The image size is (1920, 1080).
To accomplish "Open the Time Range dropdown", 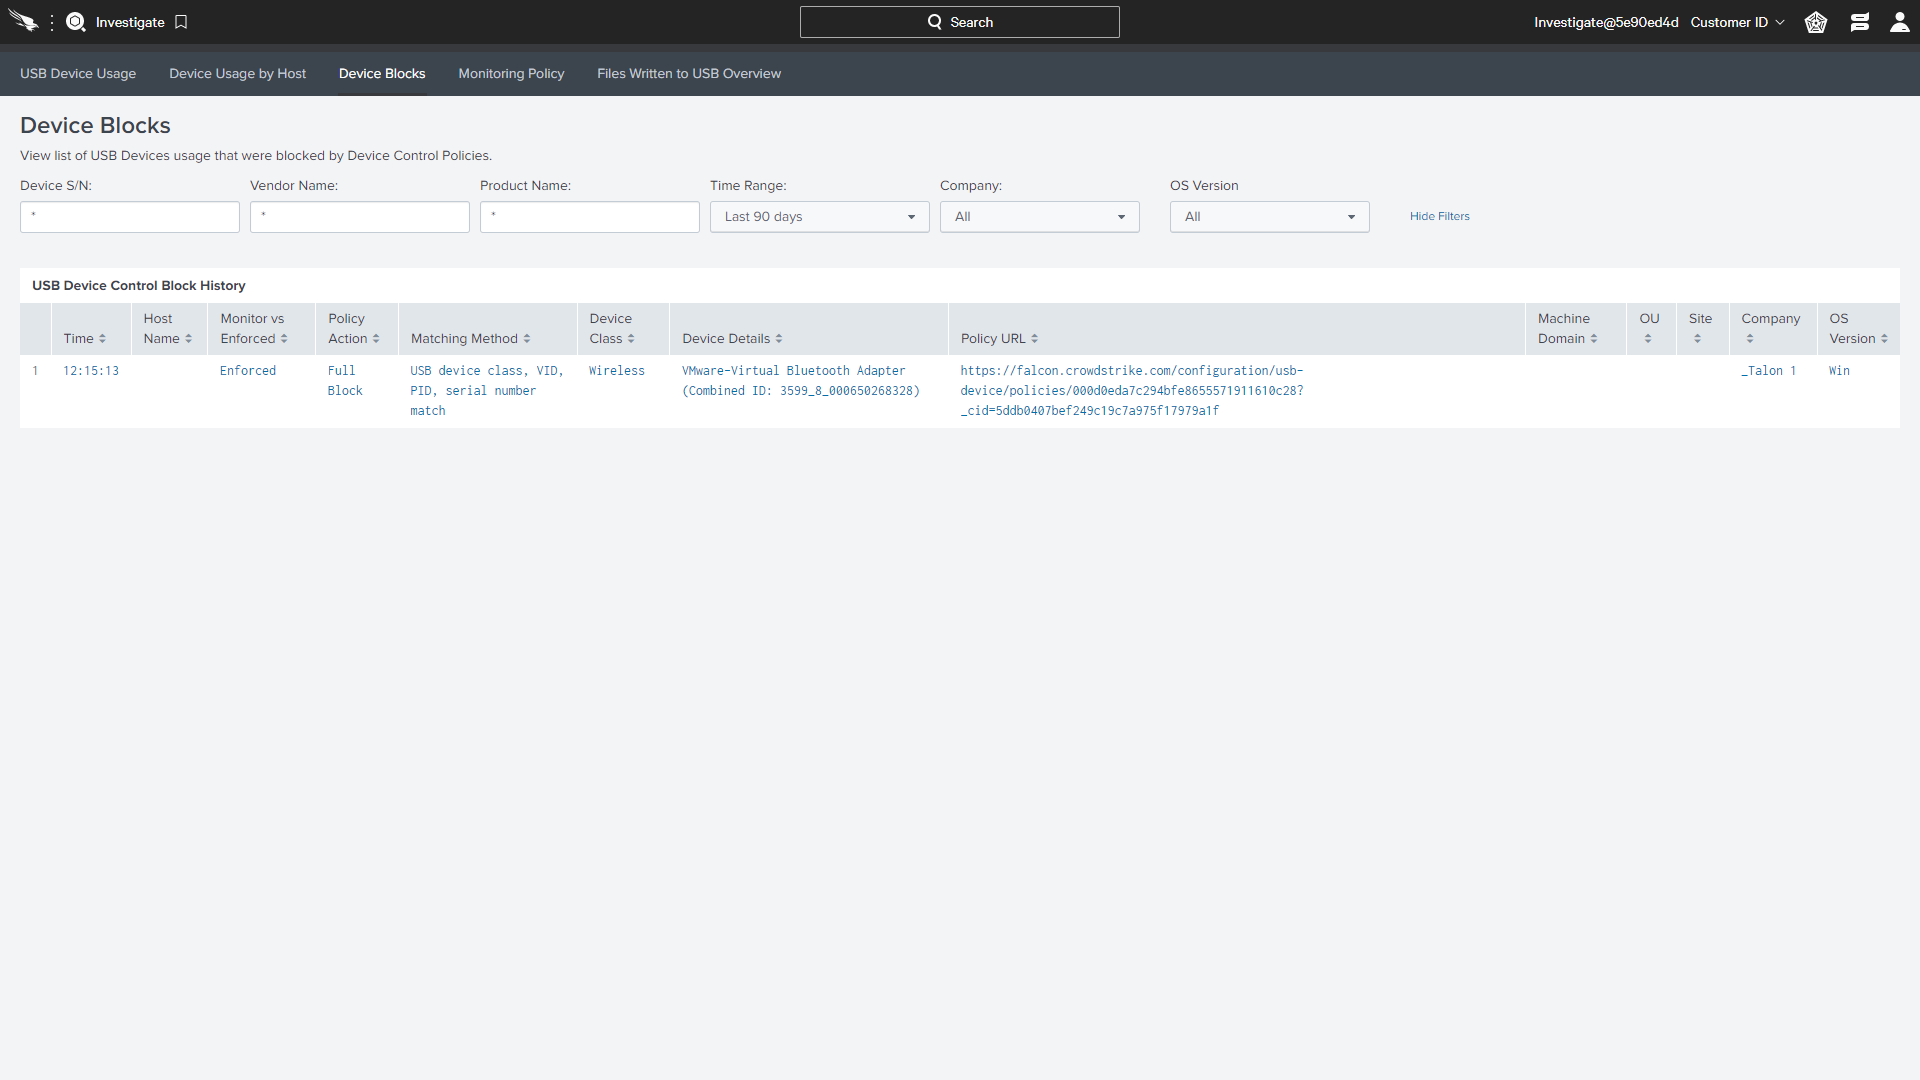I will (x=820, y=217).
